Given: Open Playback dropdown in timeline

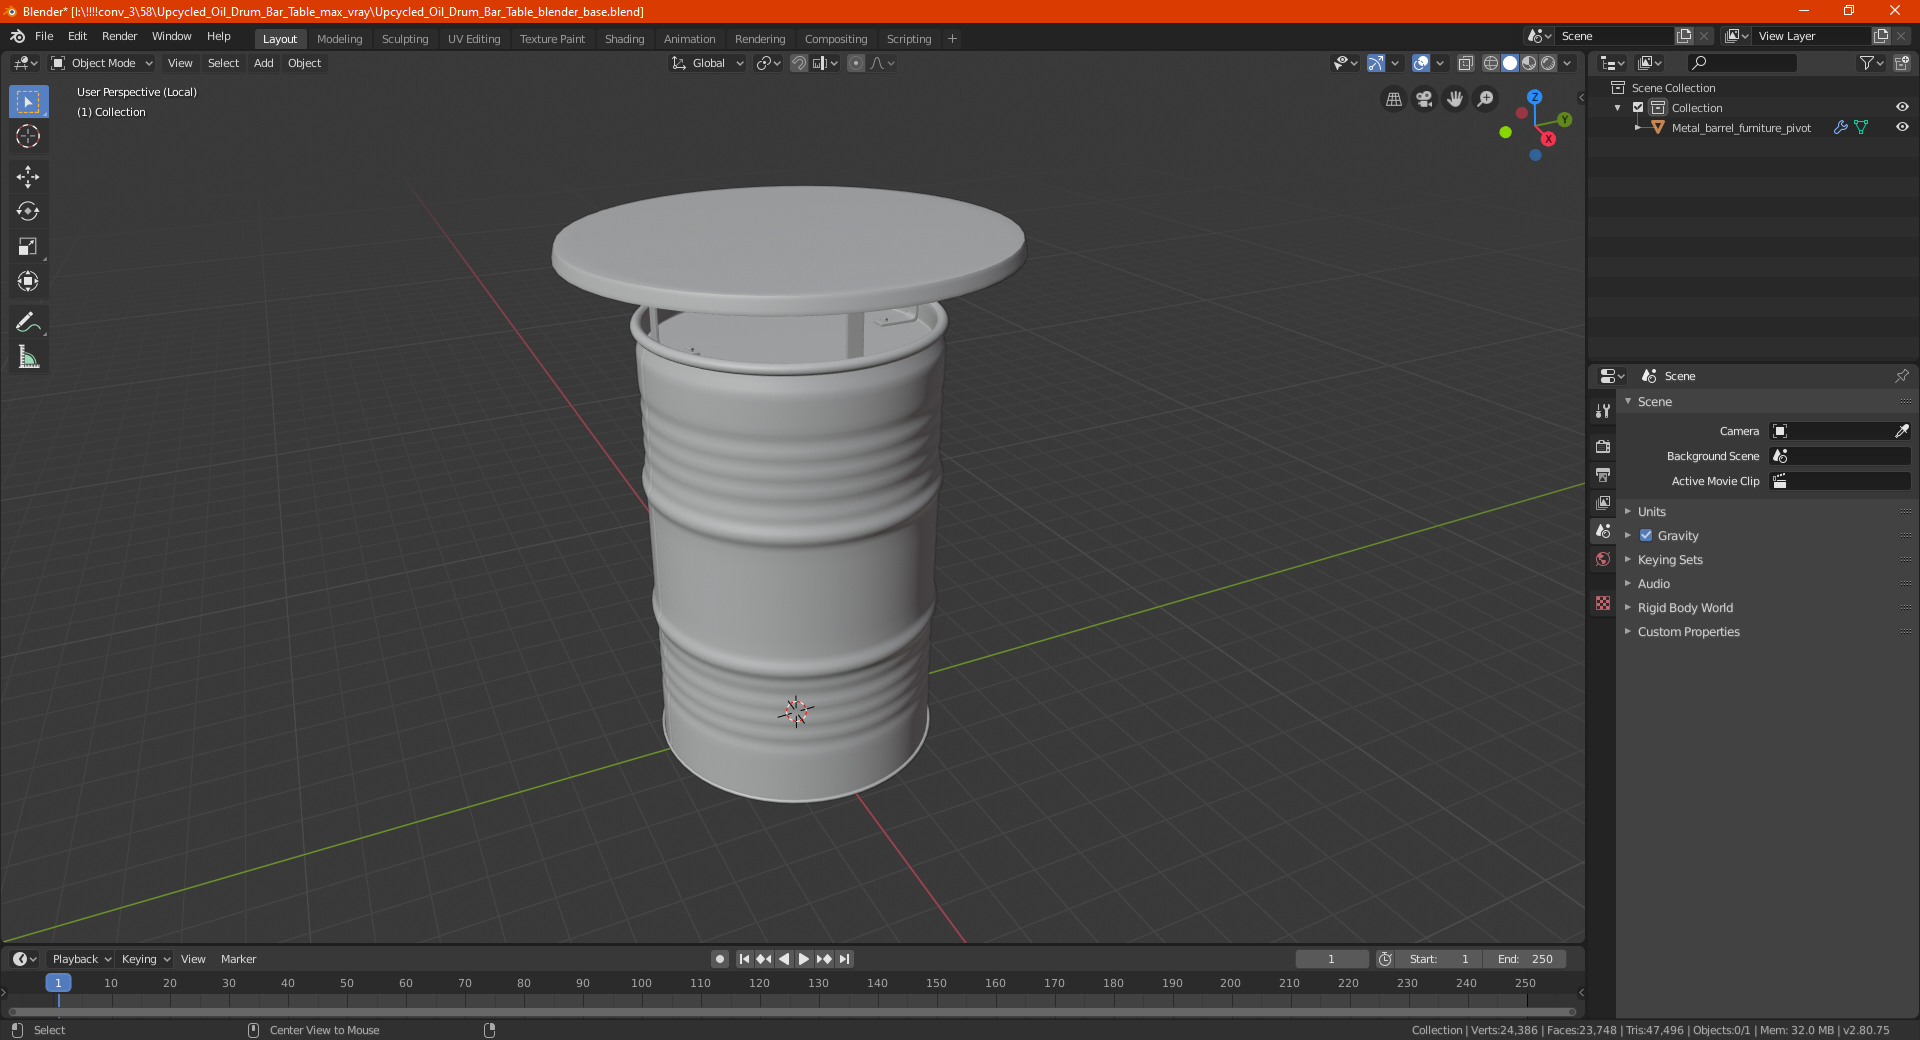Looking at the screenshot, I should [82, 959].
